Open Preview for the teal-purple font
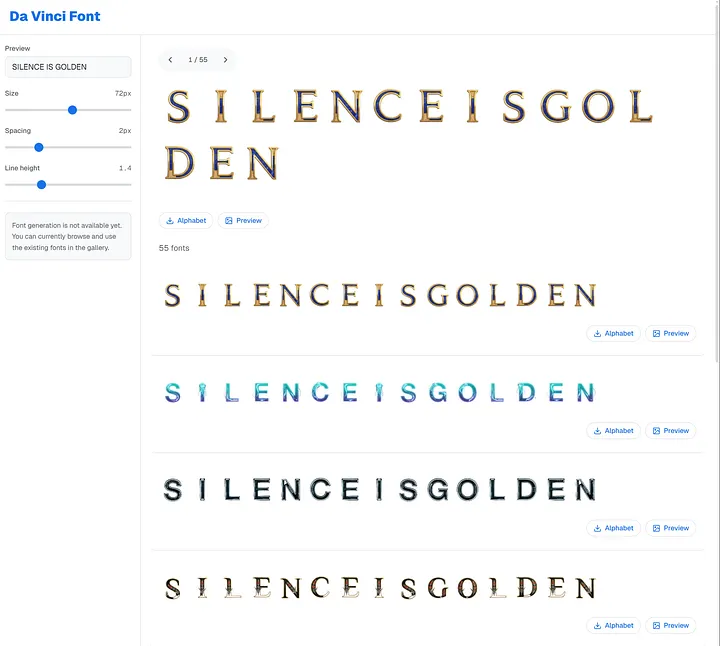 (670, 430)
